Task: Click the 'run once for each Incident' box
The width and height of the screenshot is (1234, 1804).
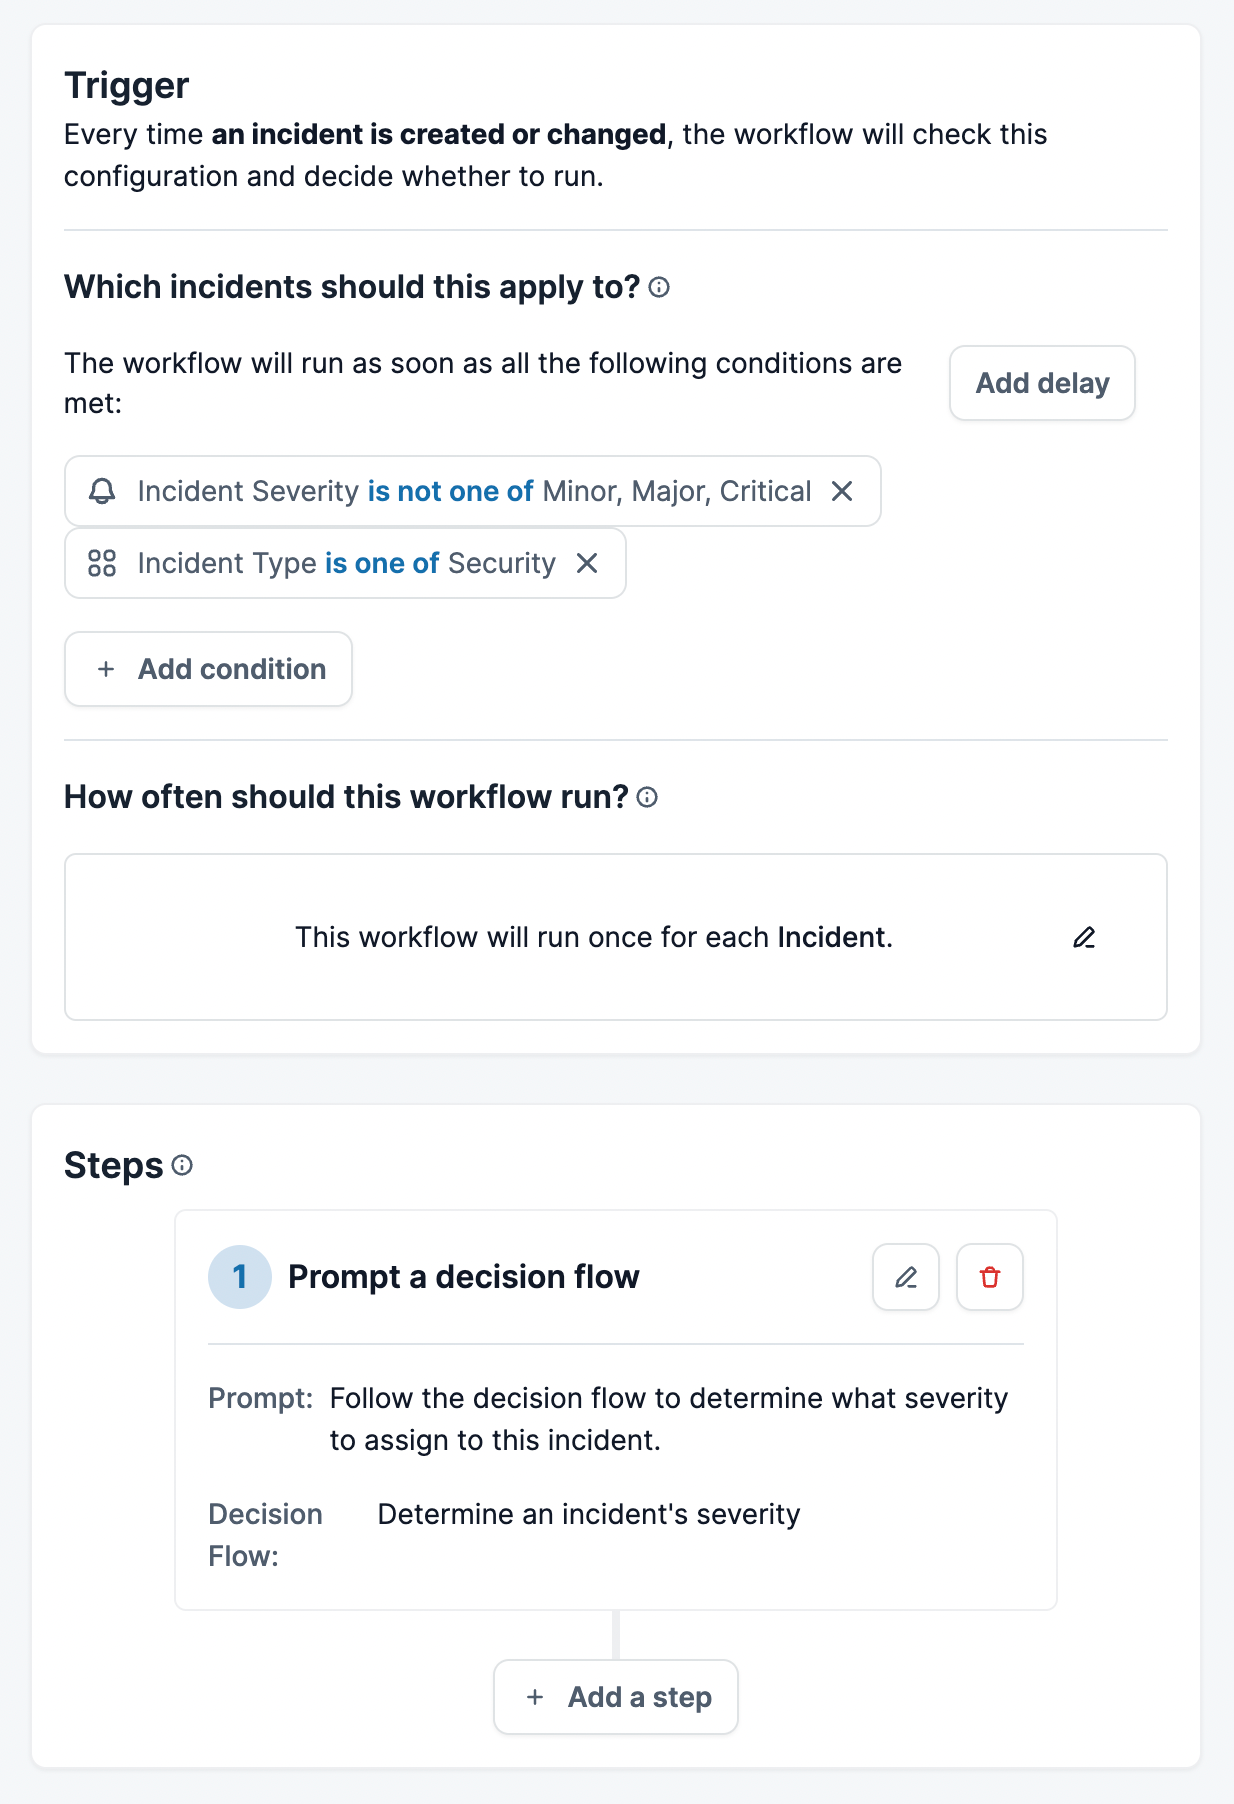Action: pos(594,937)
